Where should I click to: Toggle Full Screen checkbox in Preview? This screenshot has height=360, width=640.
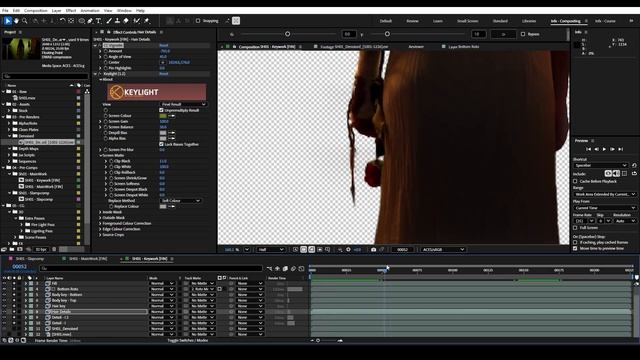point(575,228)
